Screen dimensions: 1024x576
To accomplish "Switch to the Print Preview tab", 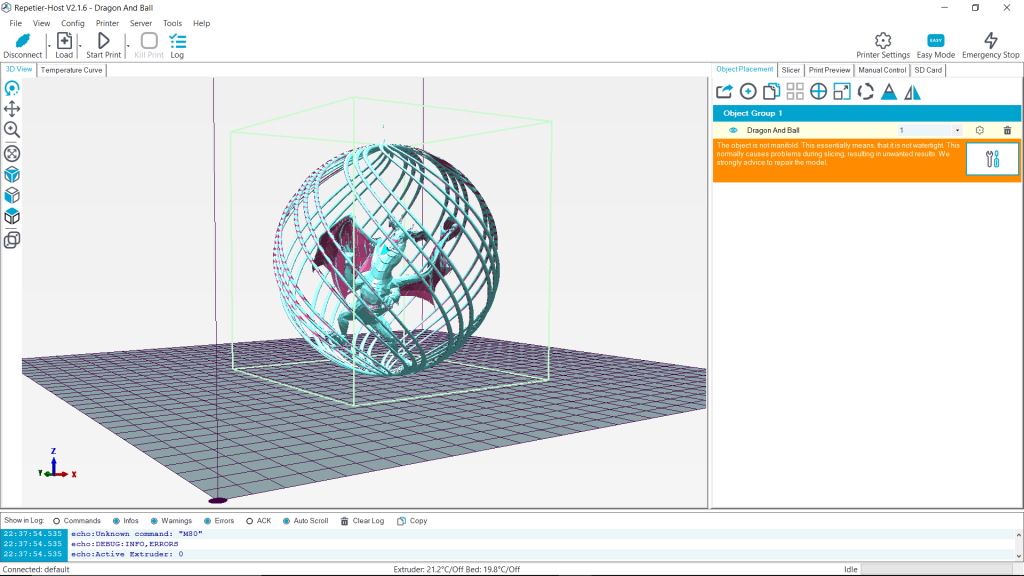I will 828,70.
